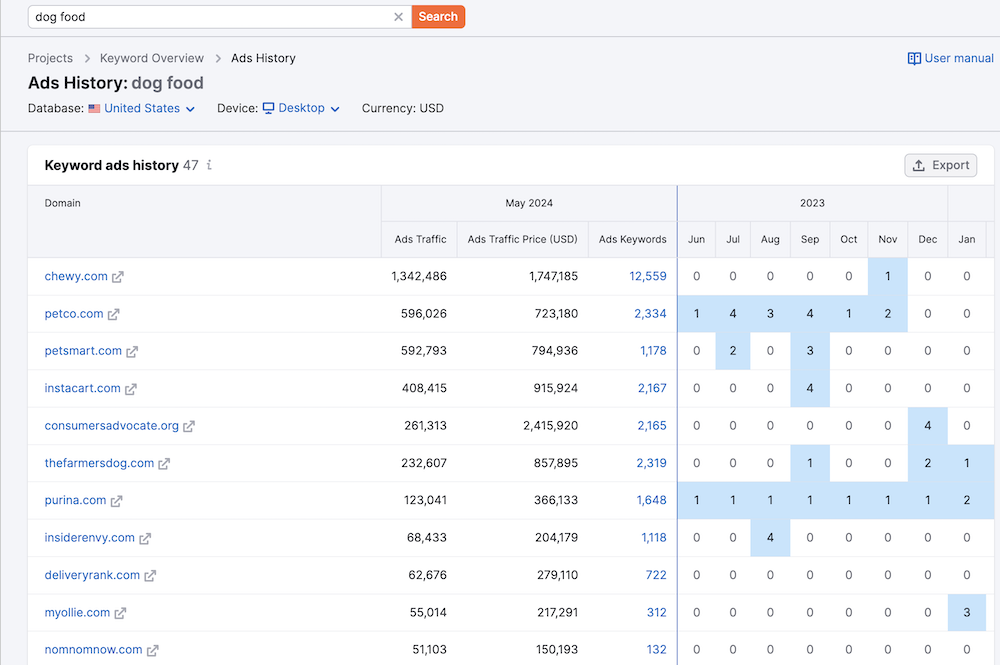
Task: Open consumersadvocate.org domain link
Action: tap(111, 426)
